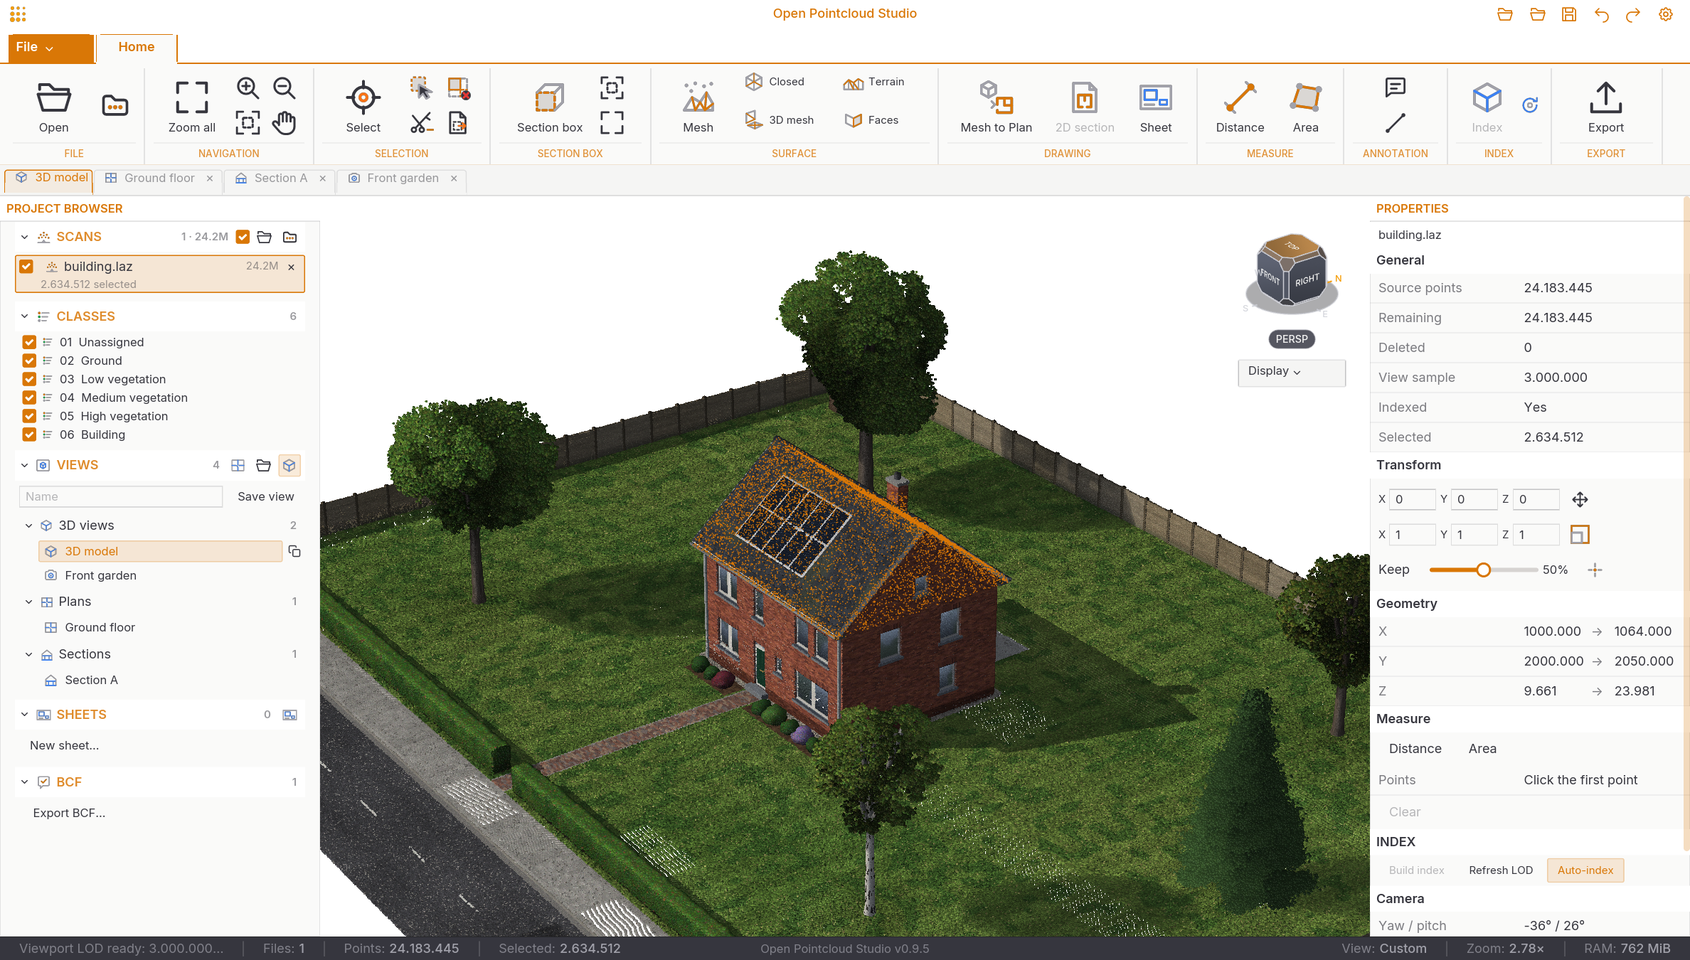Open the Sheet drawing tool
This screenshot has height=960, width=1690.
(x=1156, y=107)
